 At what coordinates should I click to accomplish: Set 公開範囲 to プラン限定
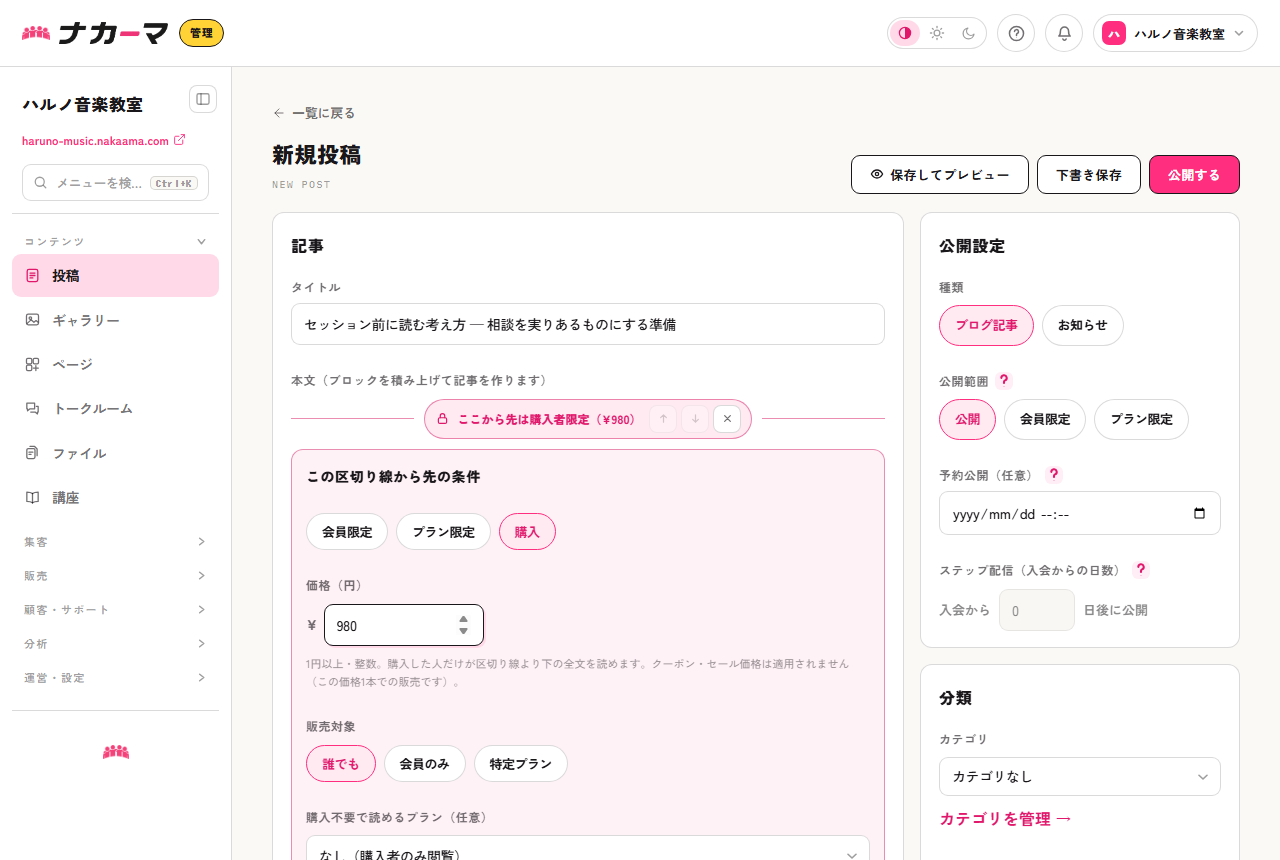1141,419
